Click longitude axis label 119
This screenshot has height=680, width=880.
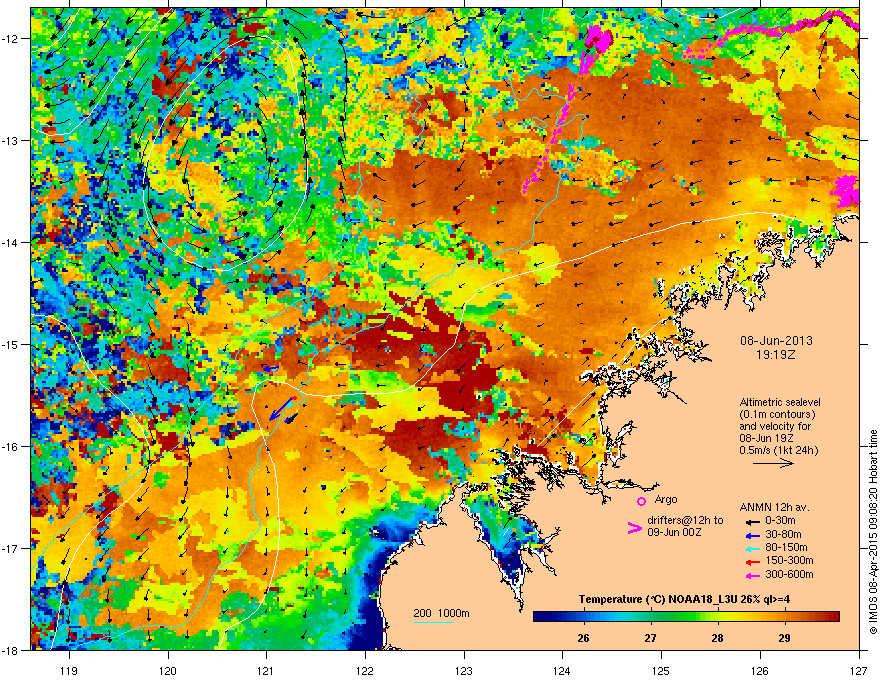pyautogui.click(x=69, y=670)
